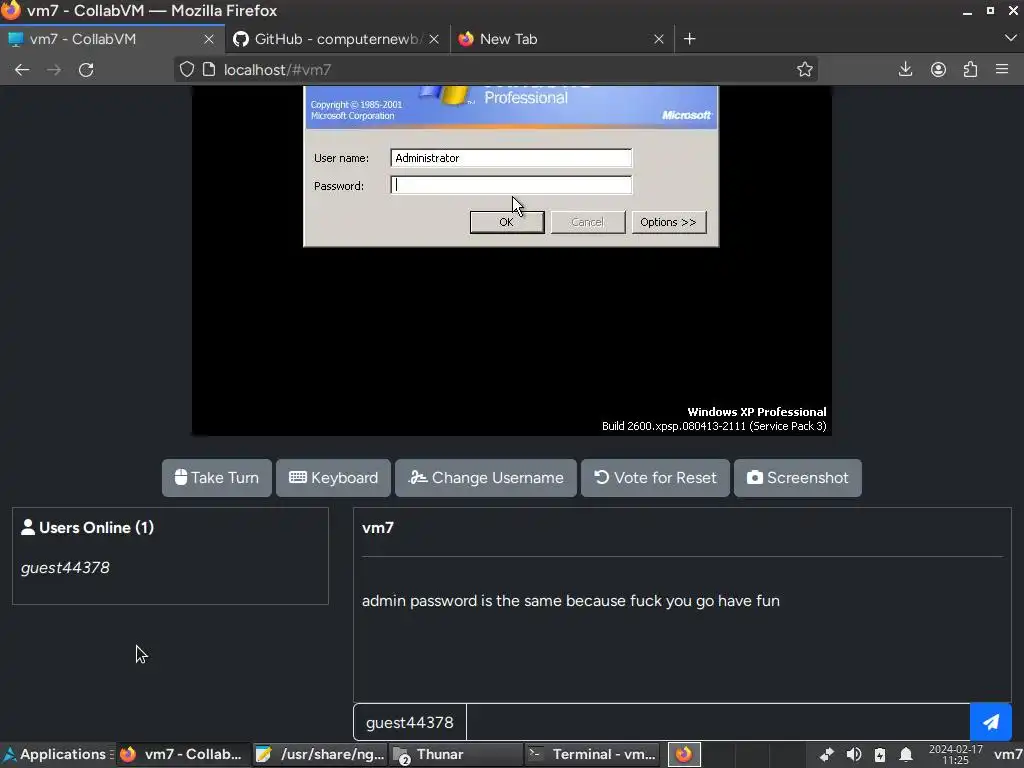1024x768 pixels.
Task: Close the vm7 - CollabVM tab
Action: [x=209, y=39]
